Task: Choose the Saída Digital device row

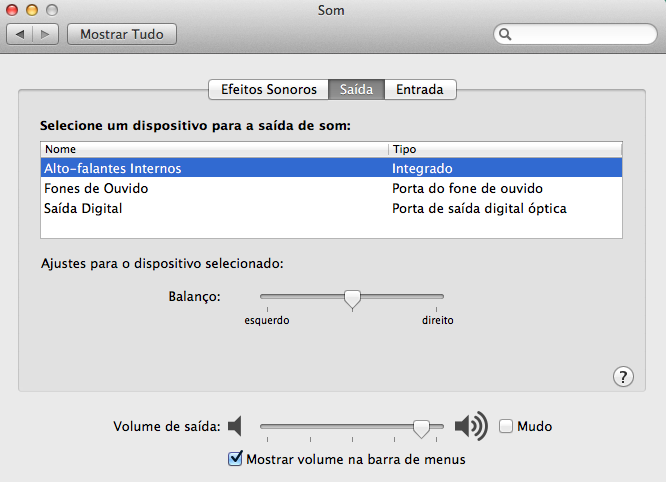Action: tap(83, 208)
